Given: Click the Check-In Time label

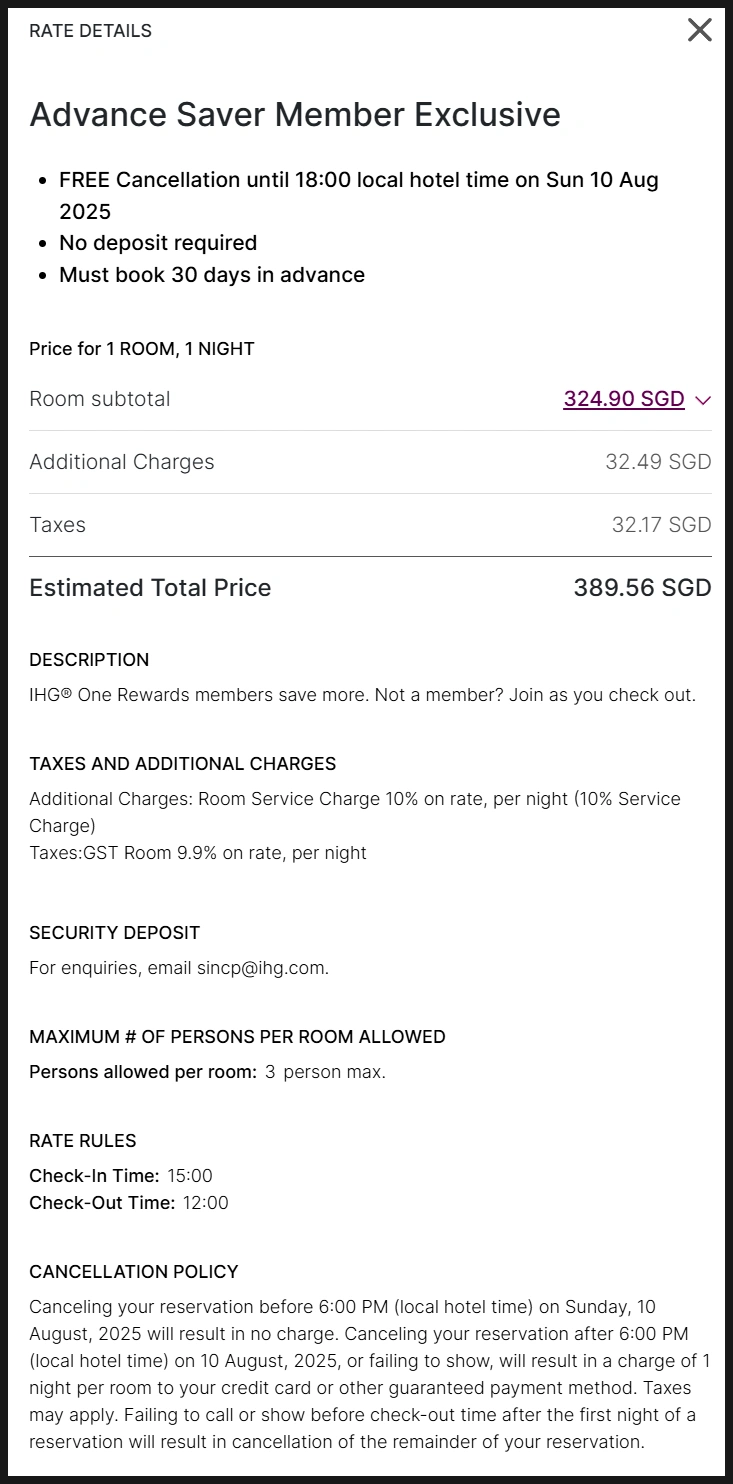Looking at the screenshot, I should tap(94, 1176).
